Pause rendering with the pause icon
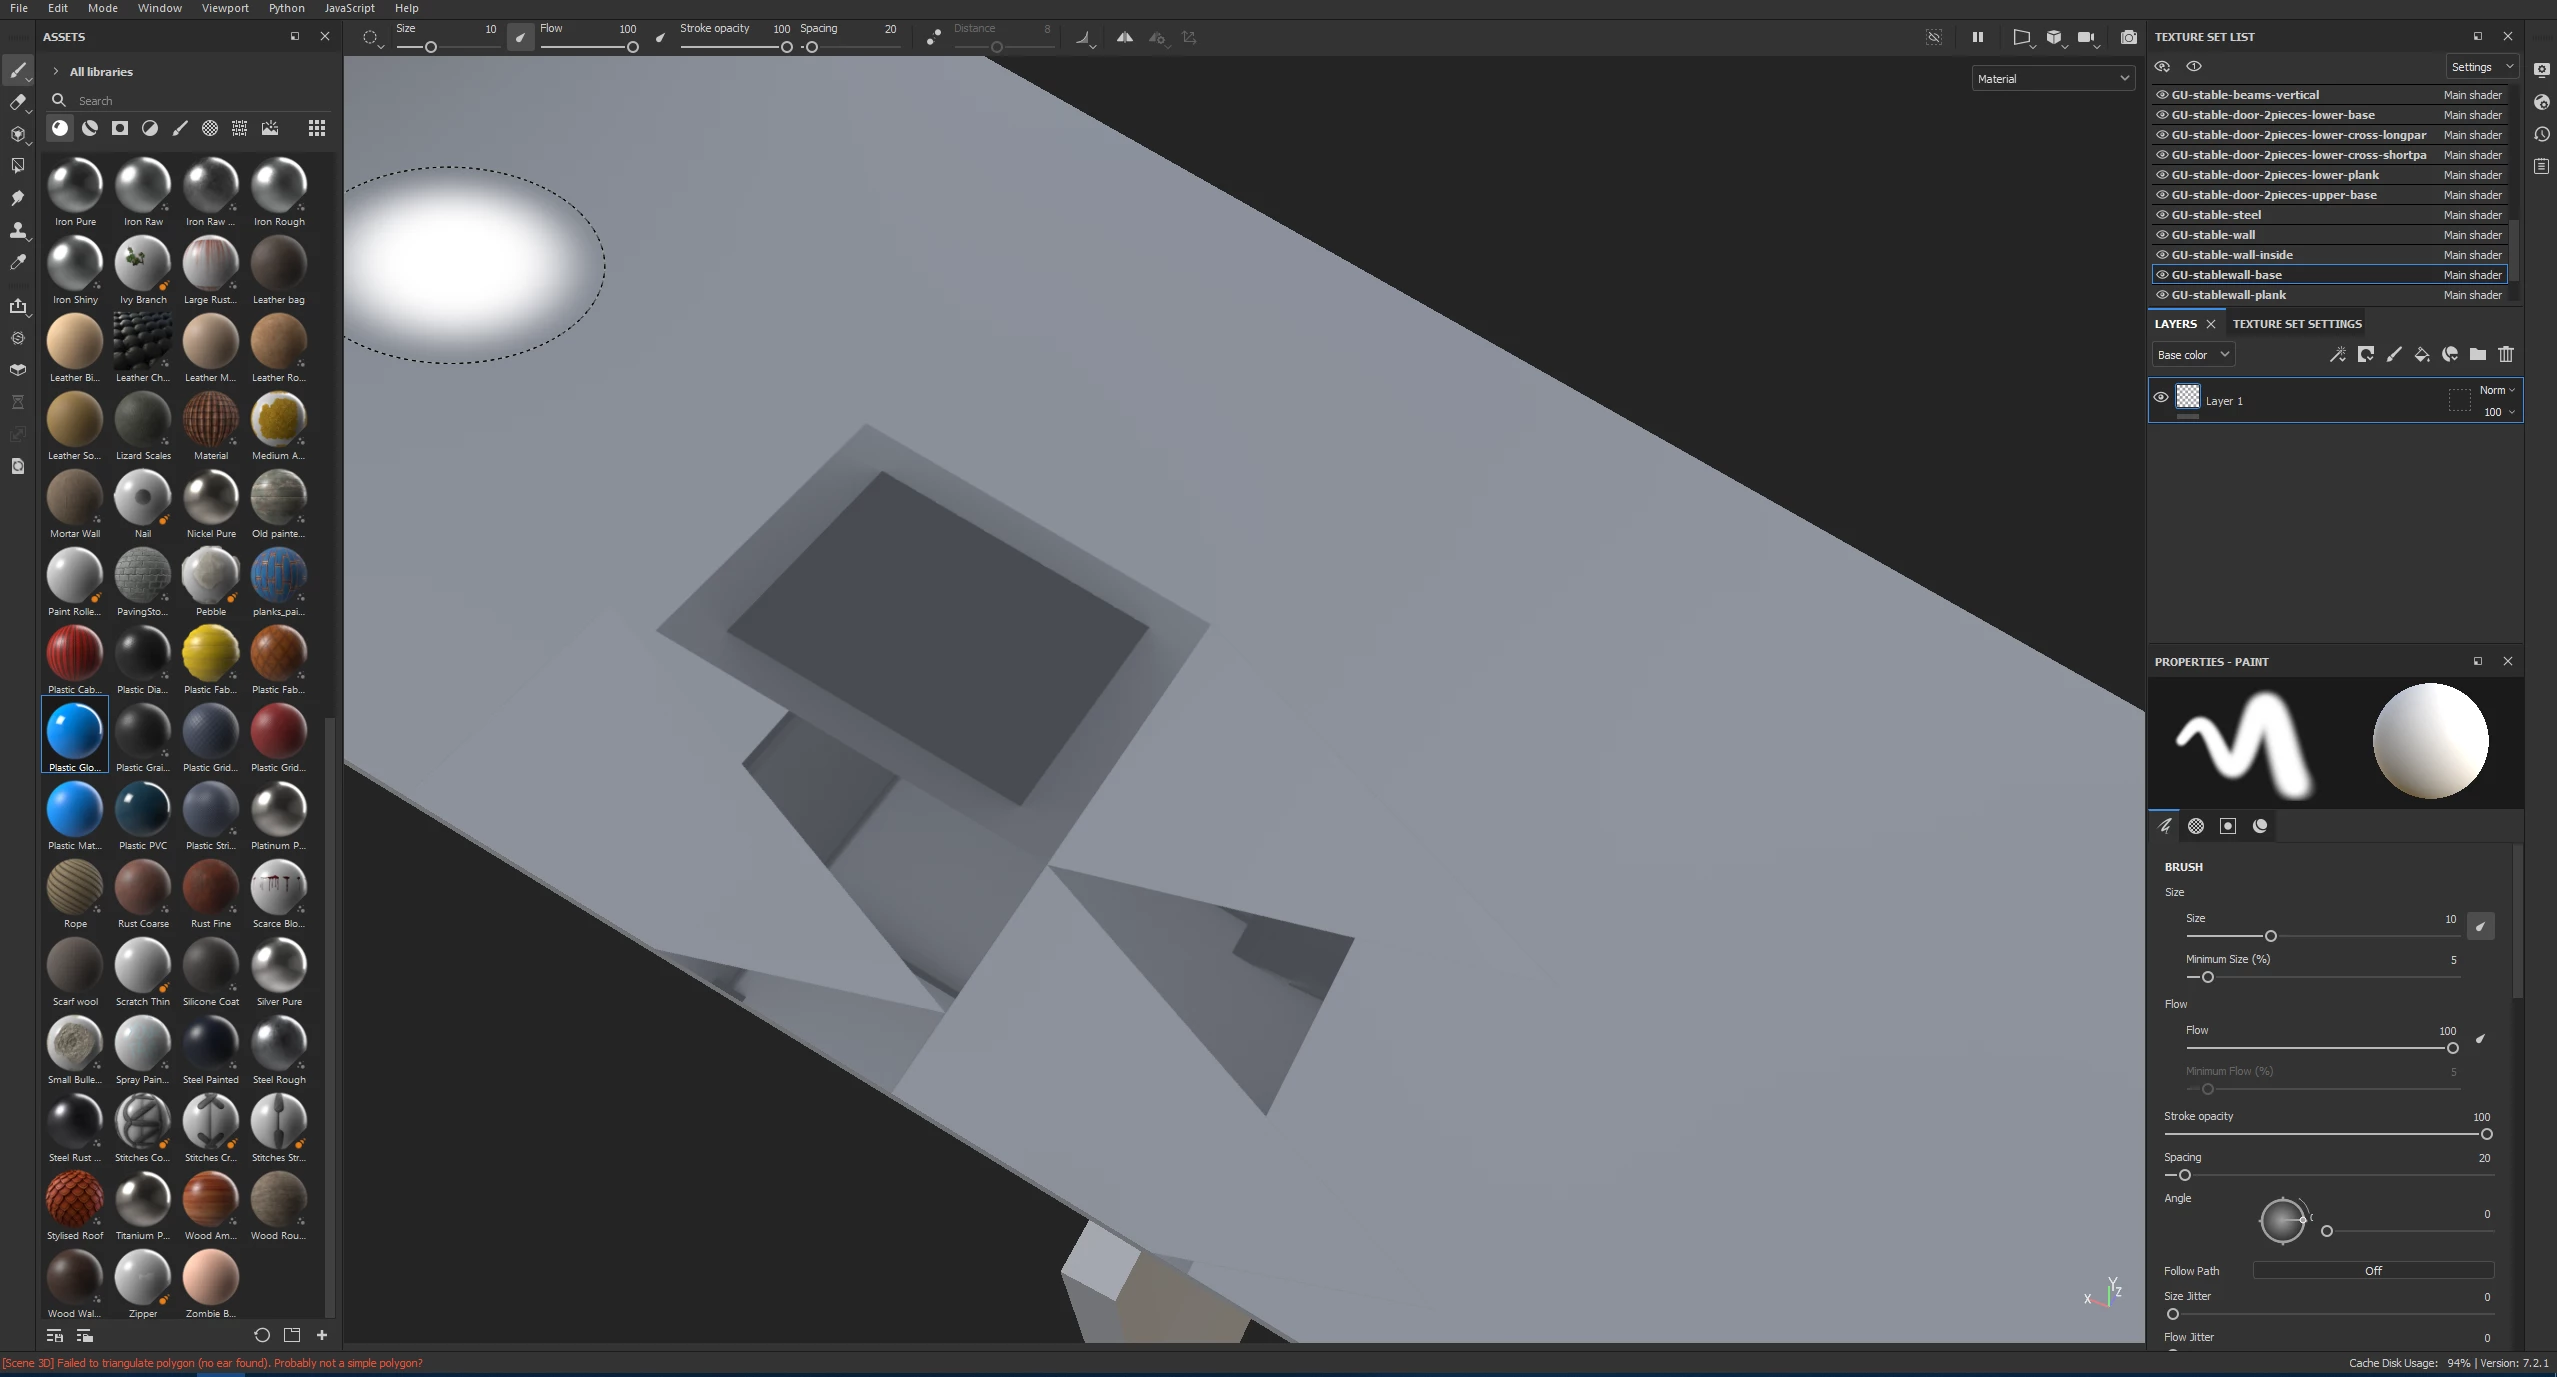The width and height of the screenshot is (2557, 1377). (1977, 37)
